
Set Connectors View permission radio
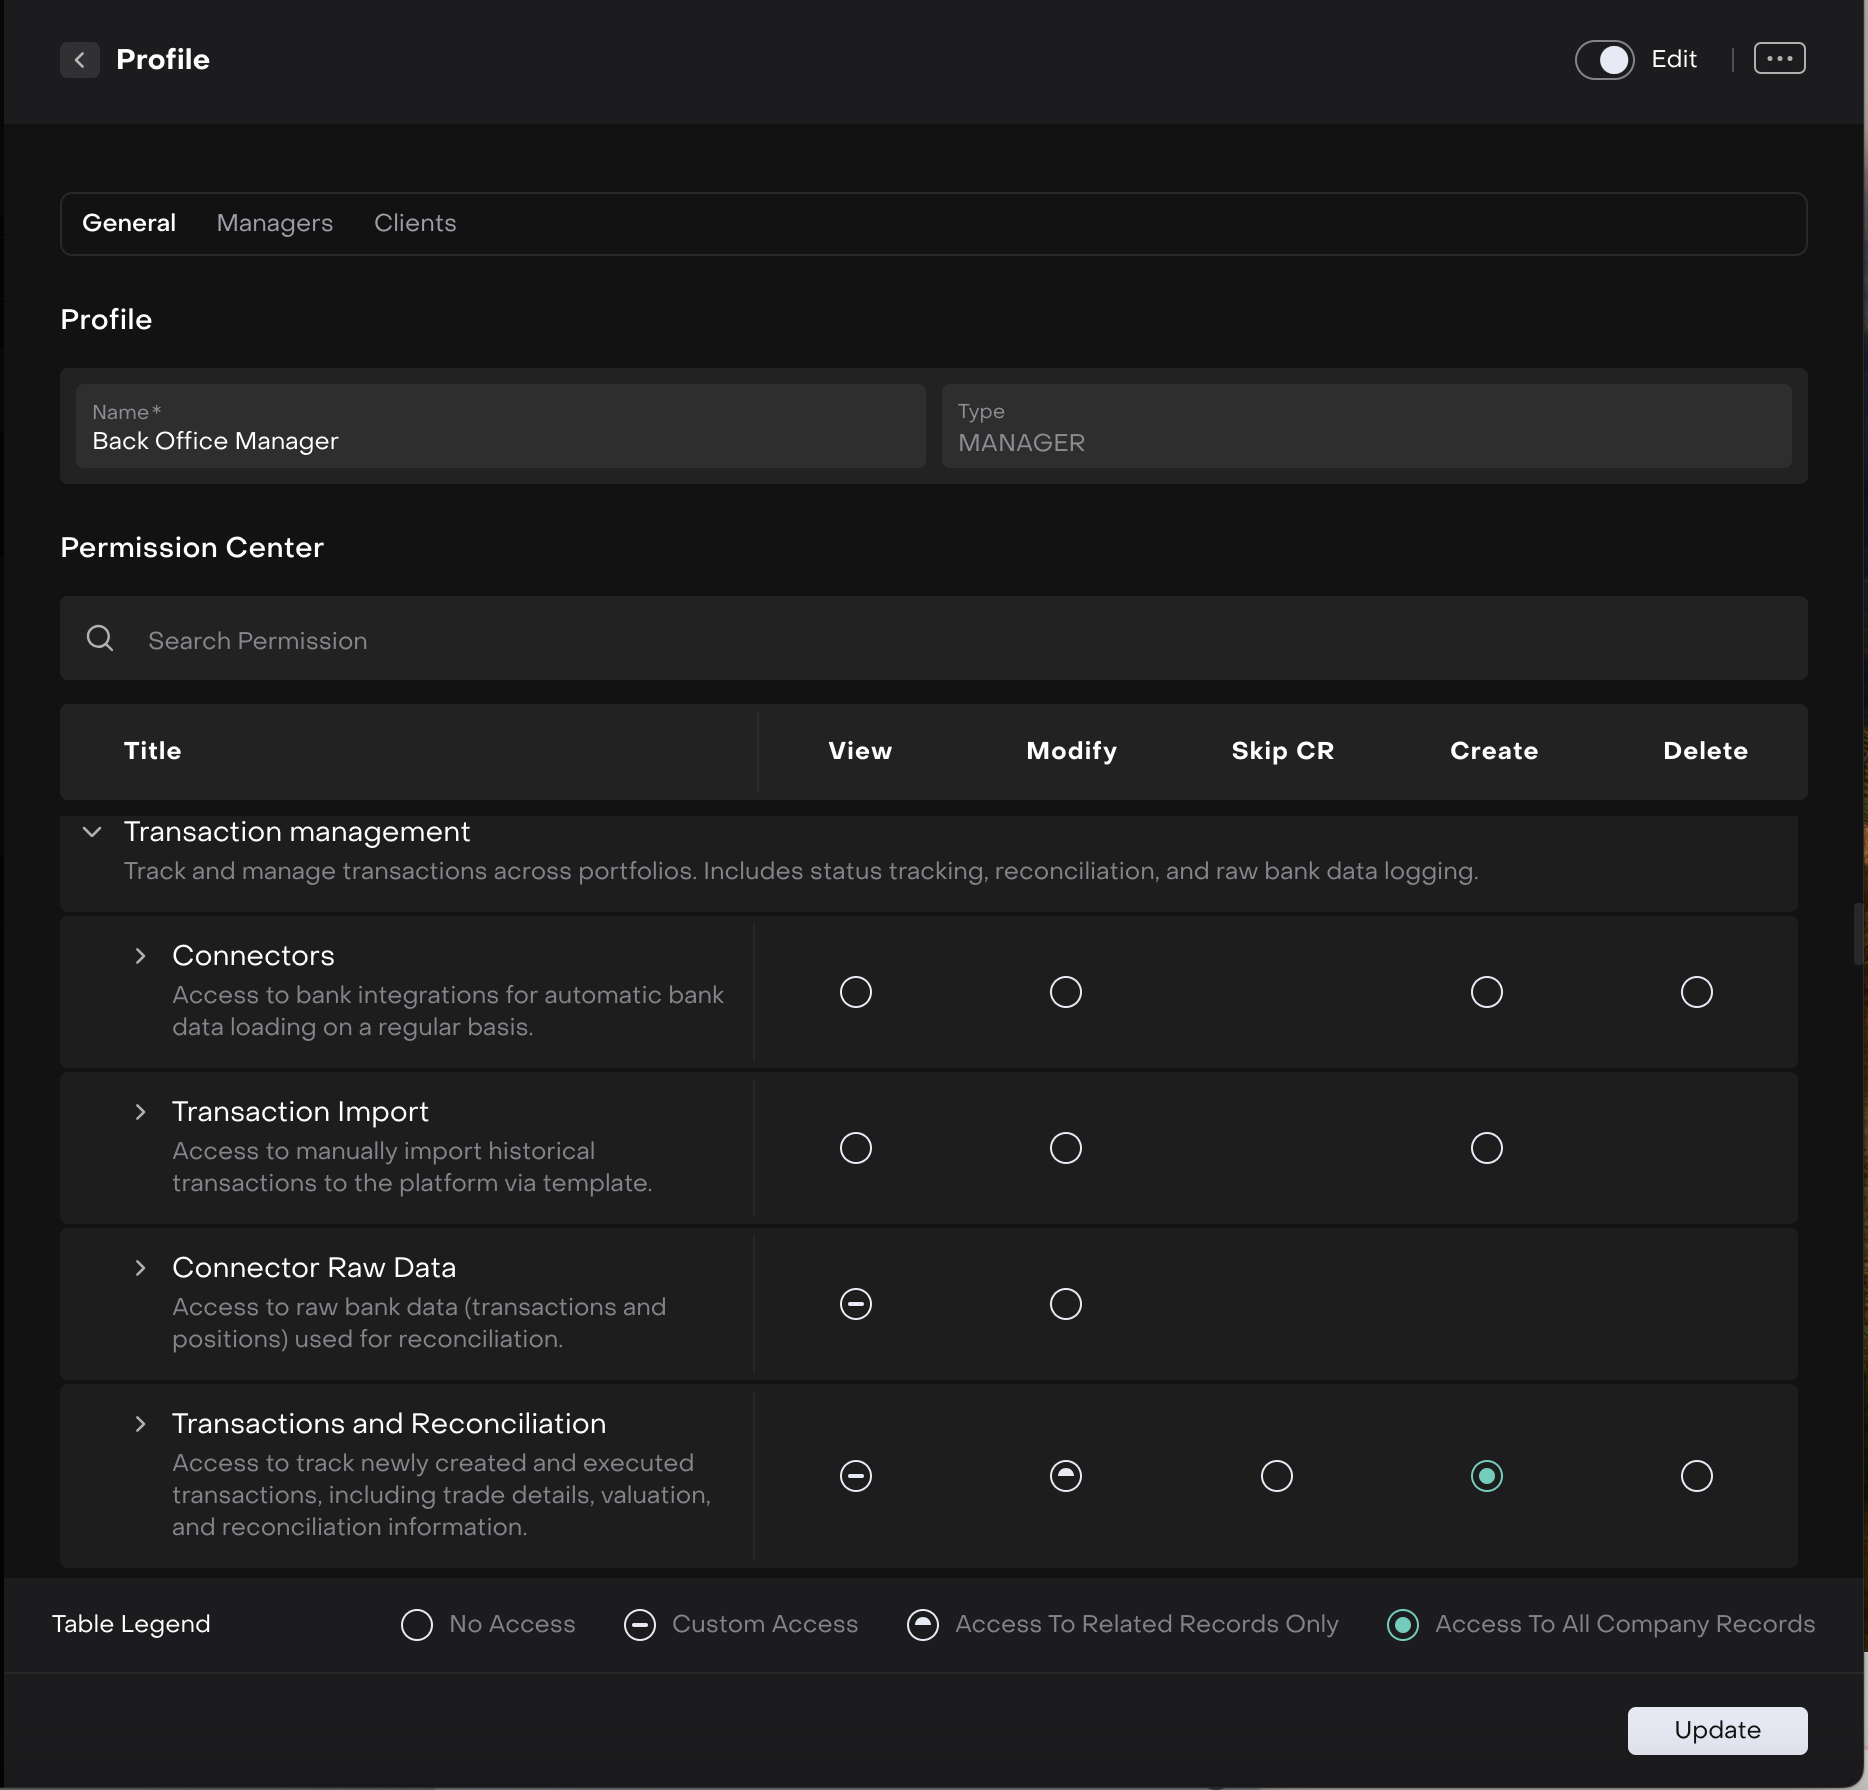(x=856, y=992)
